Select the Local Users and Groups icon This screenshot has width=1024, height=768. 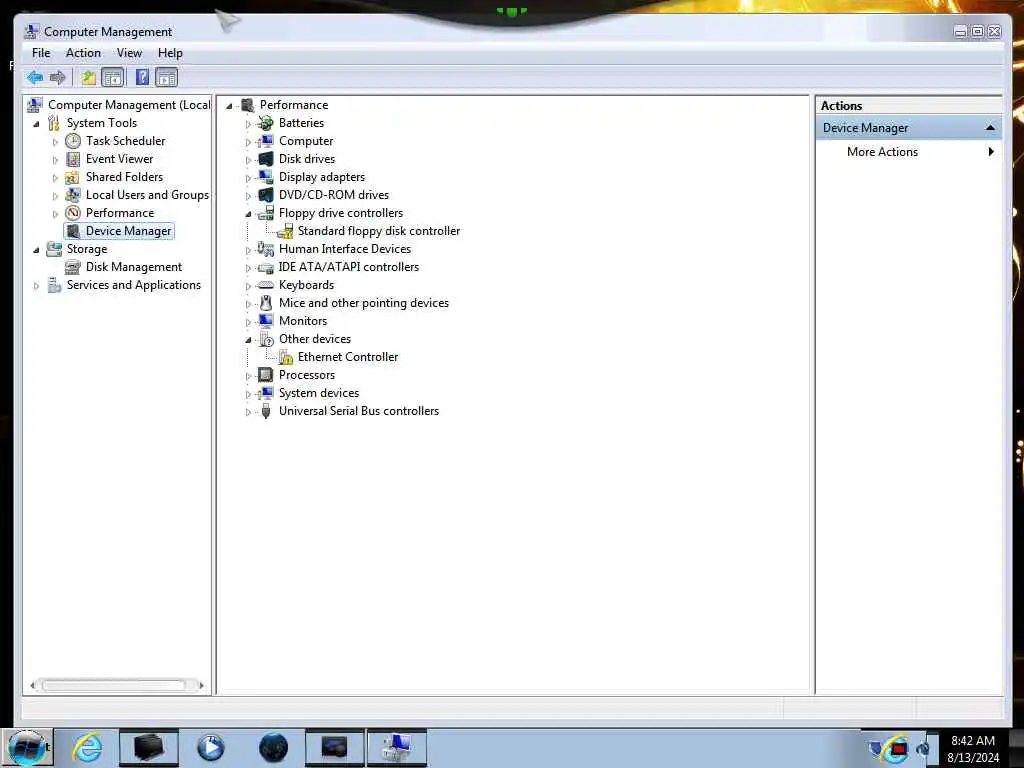point(73,195)
